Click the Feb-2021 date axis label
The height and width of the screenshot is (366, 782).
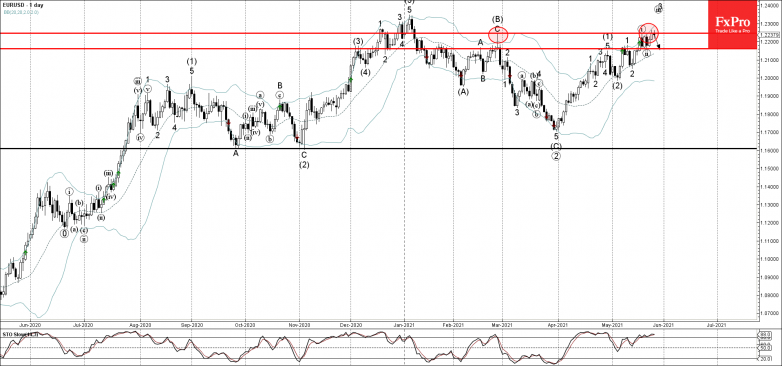pos(454,325)
